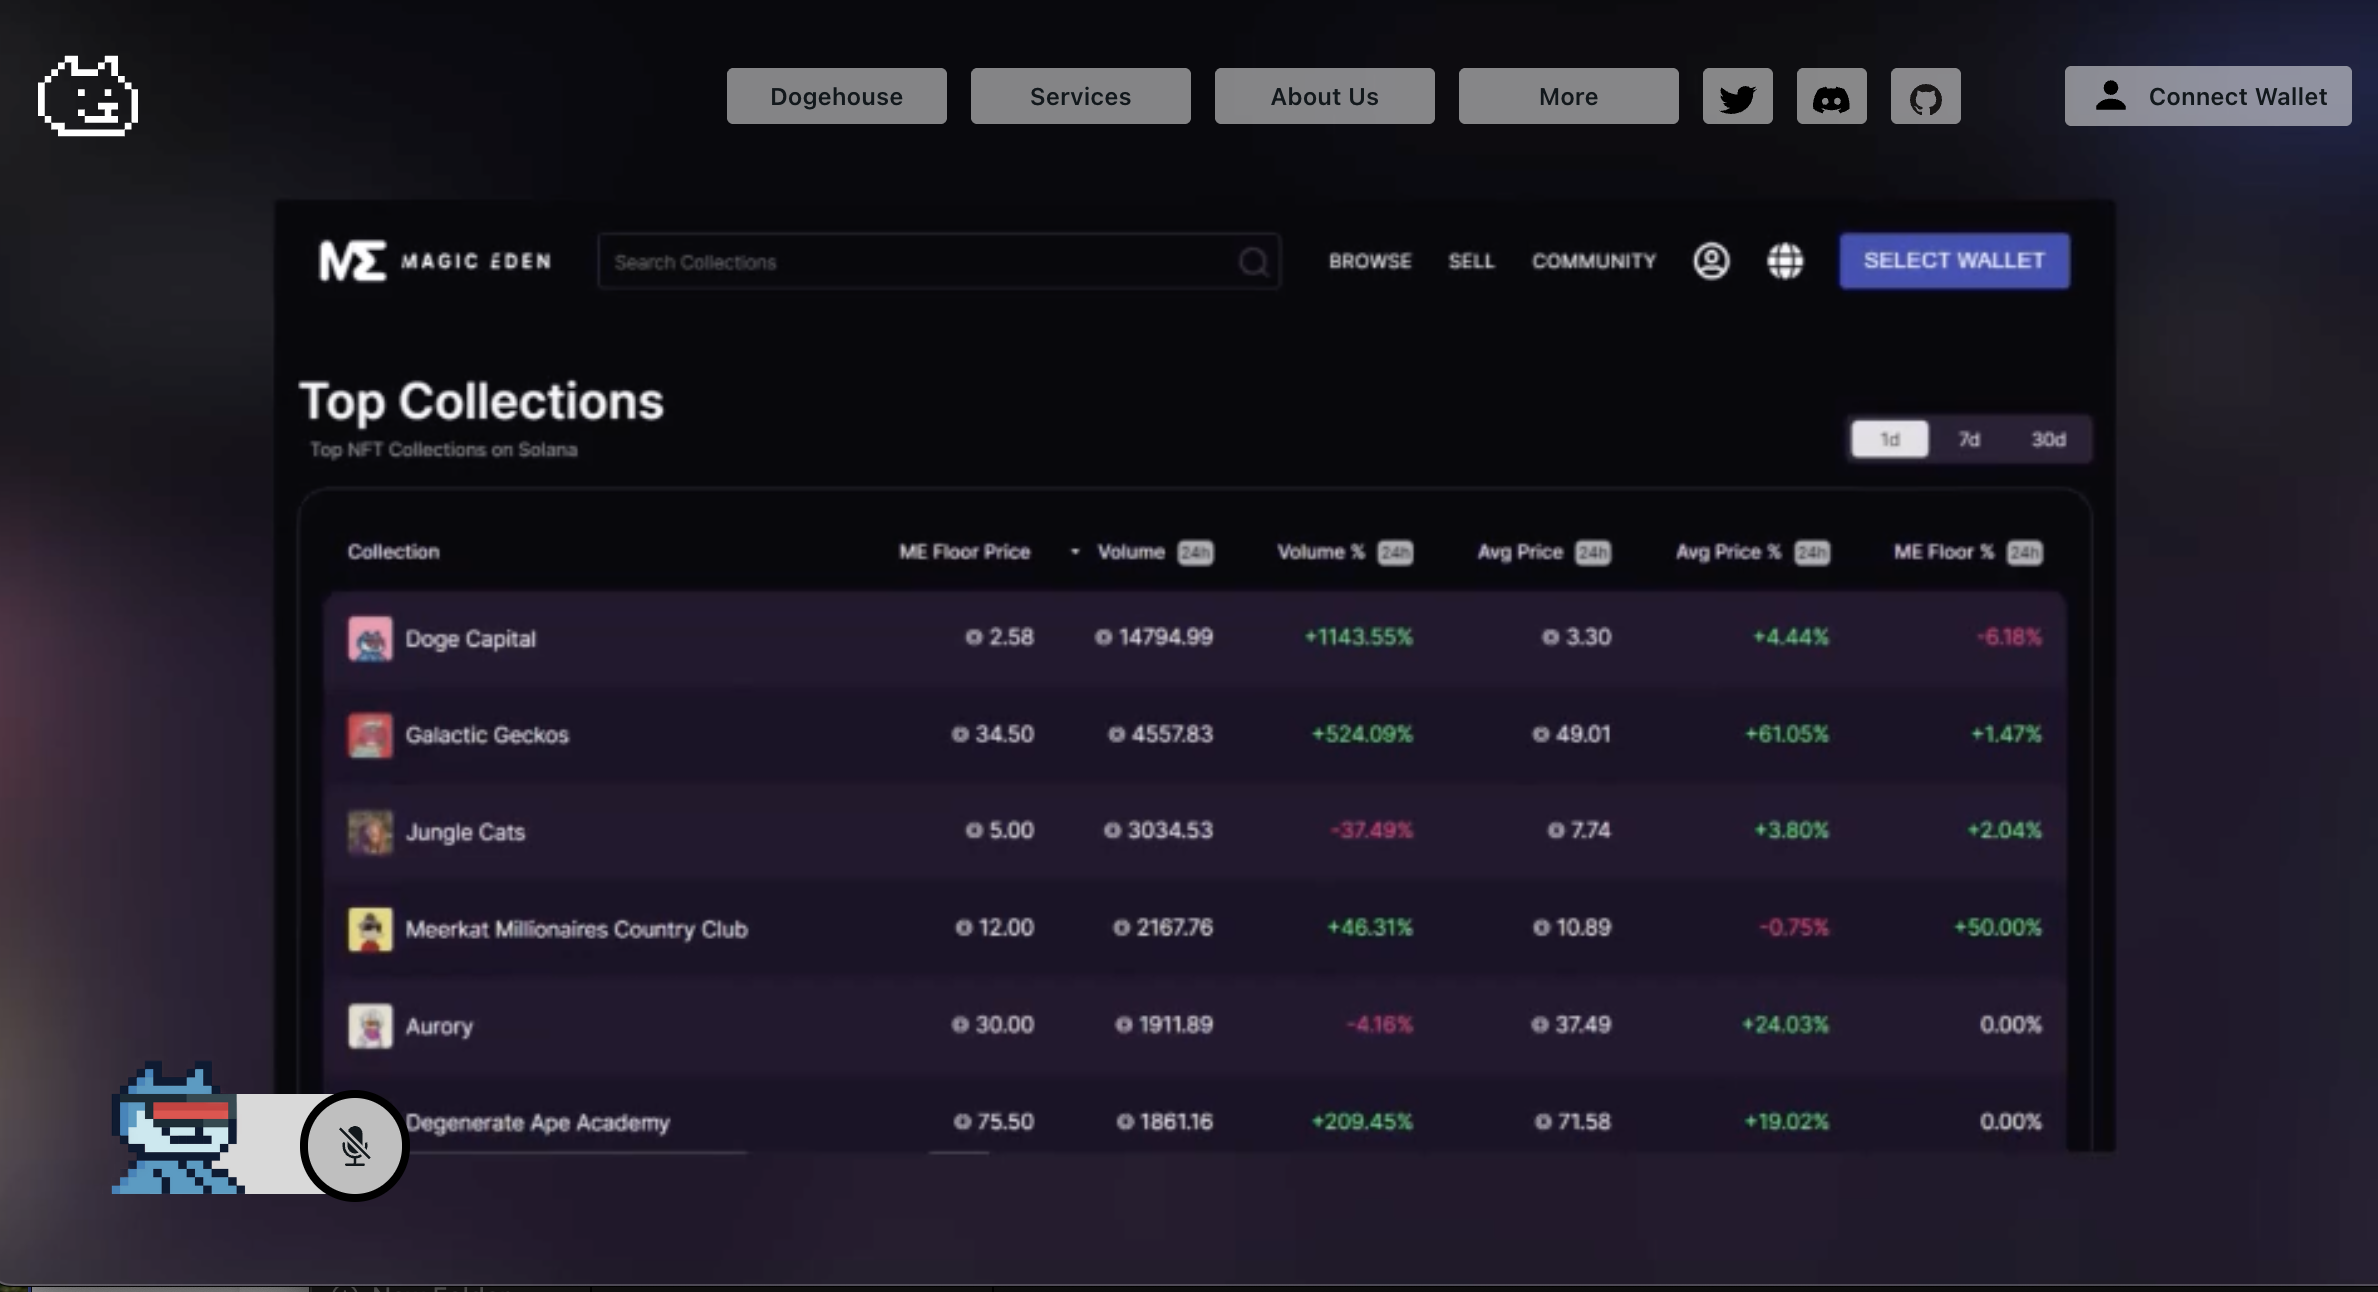
Task: Open the Discord icon link
Action: pos(1831,97)
